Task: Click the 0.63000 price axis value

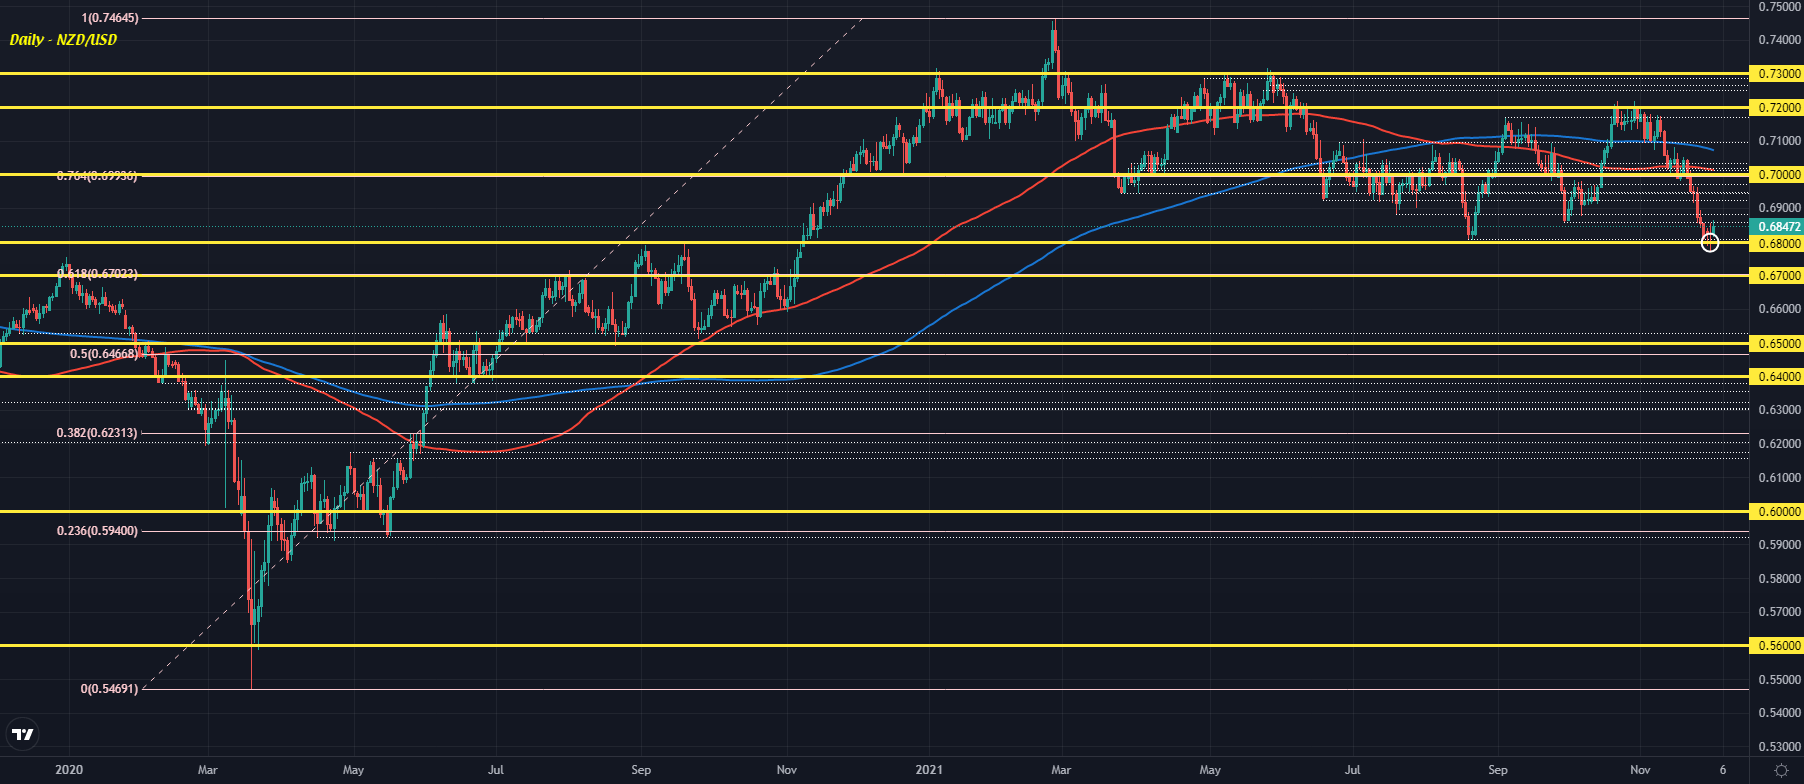Action: pyautogui.click(x=1779, y=410)
